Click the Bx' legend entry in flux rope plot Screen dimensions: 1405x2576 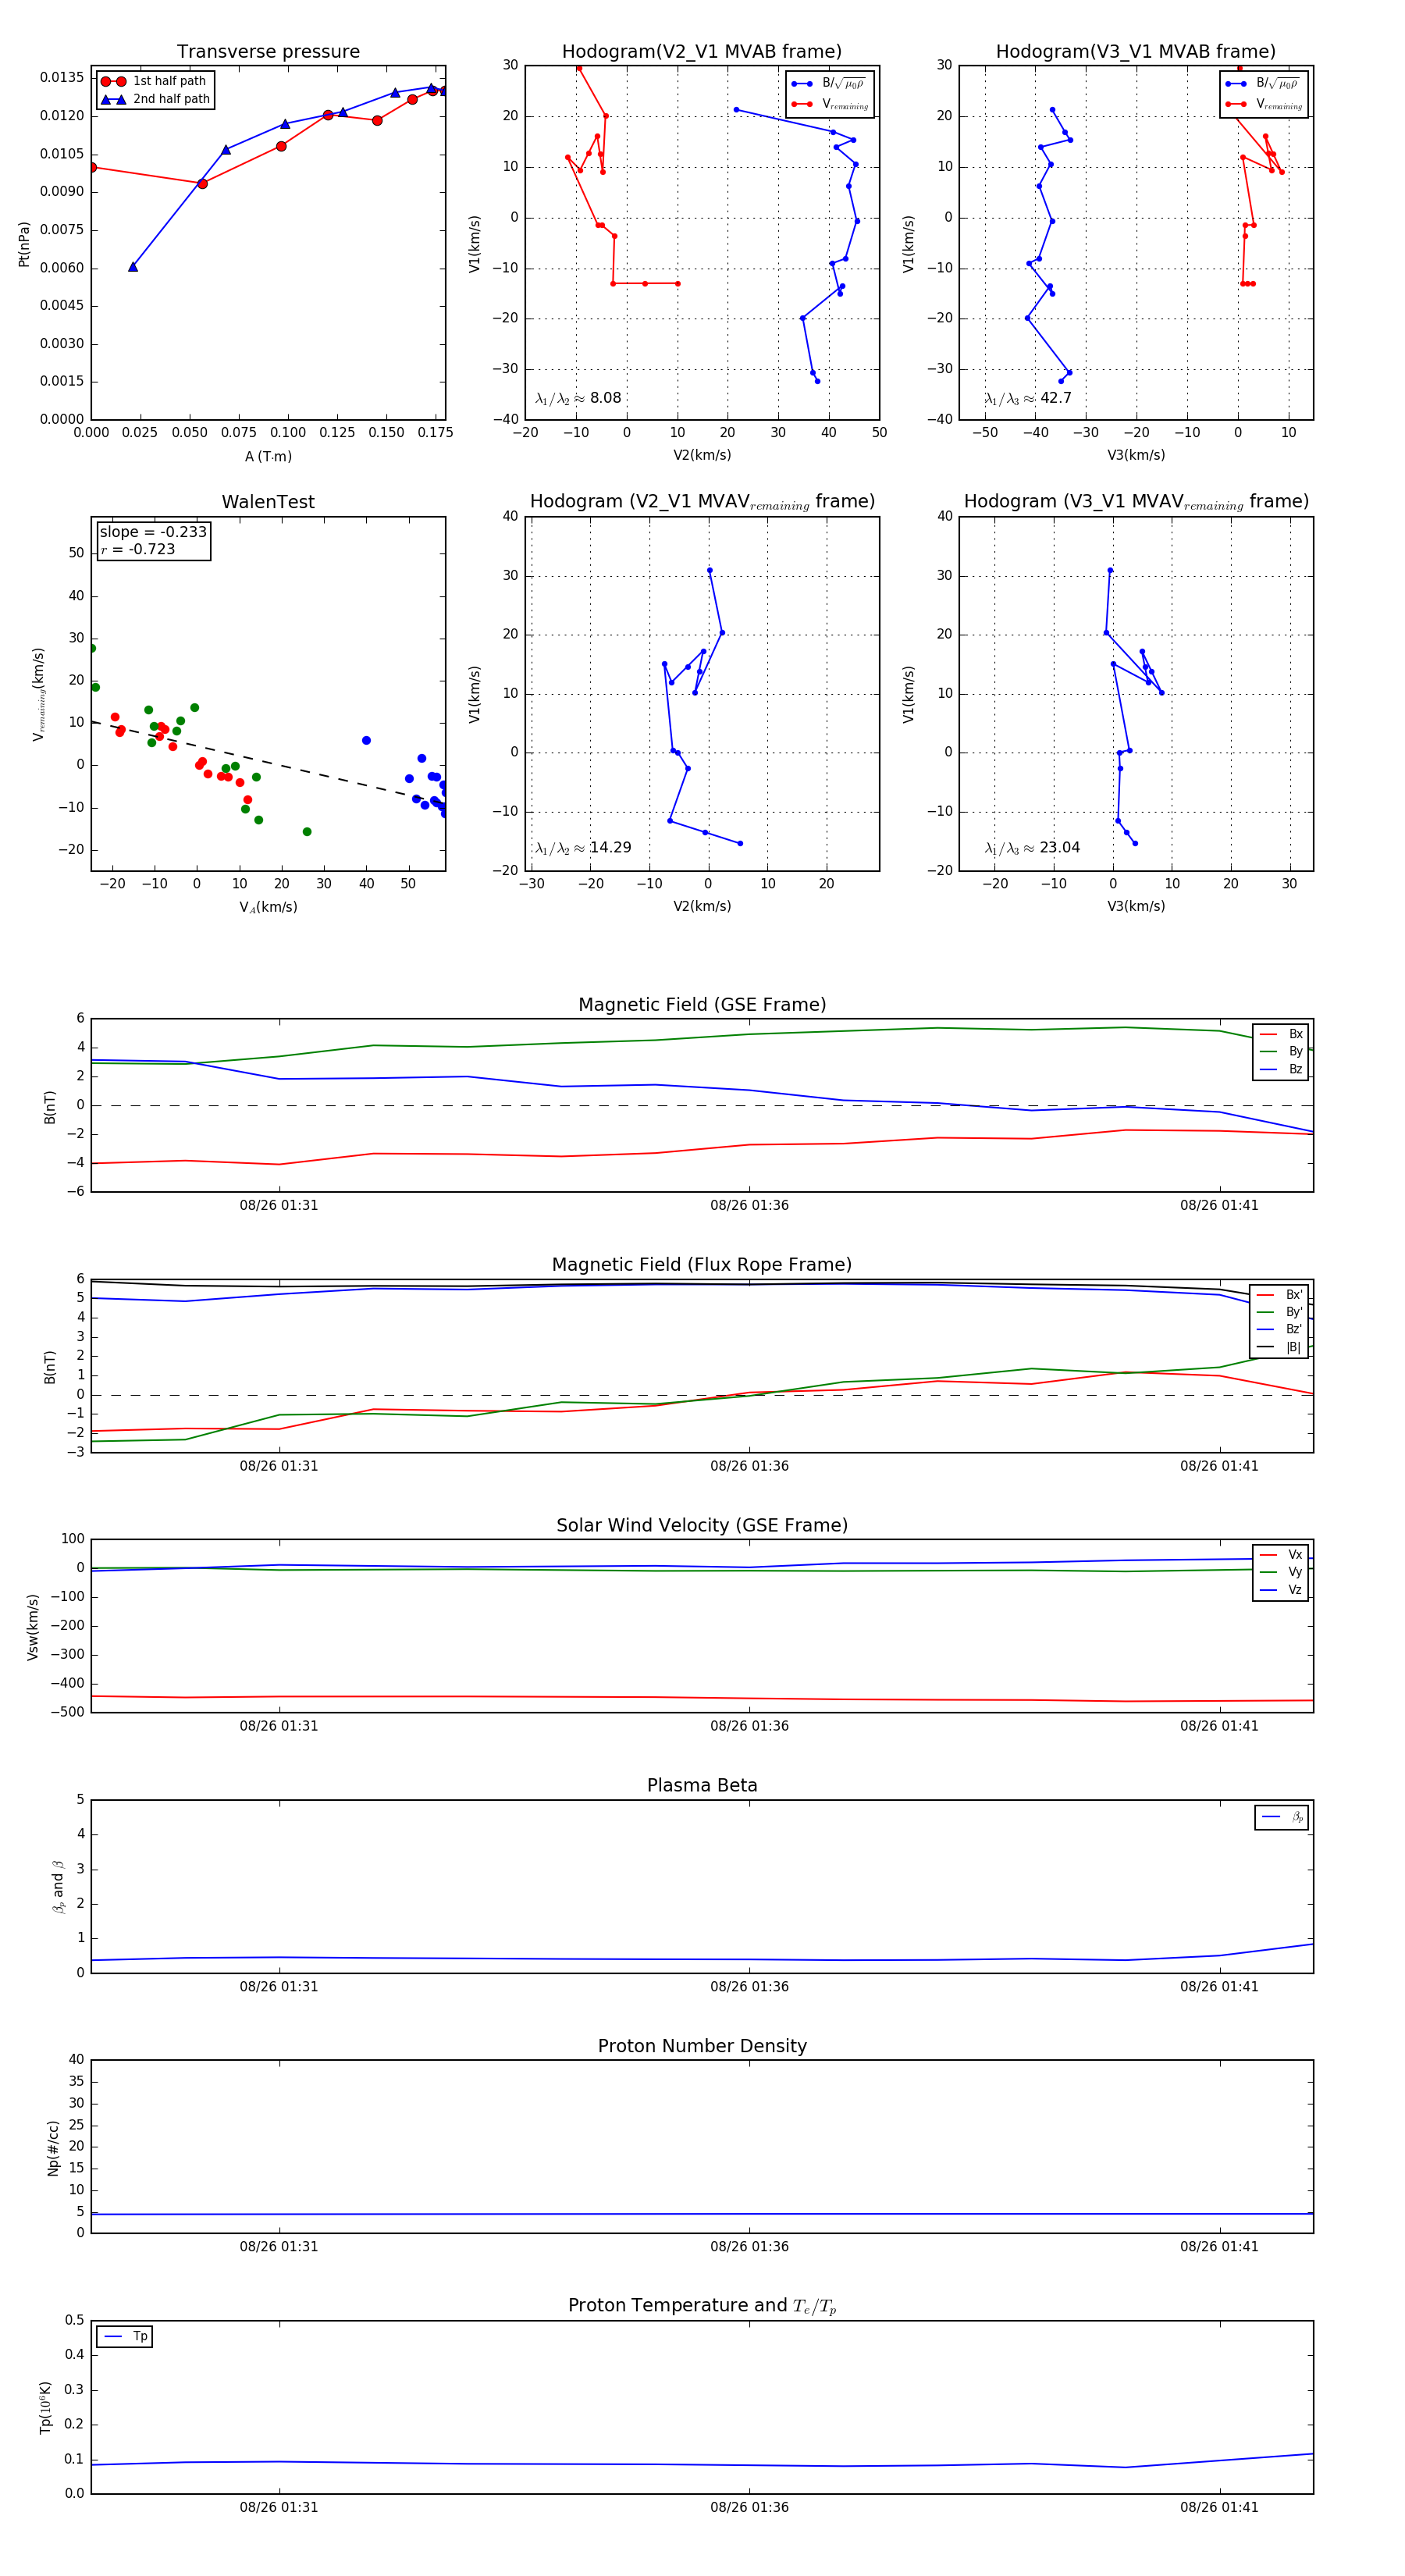(1280, 1294)
